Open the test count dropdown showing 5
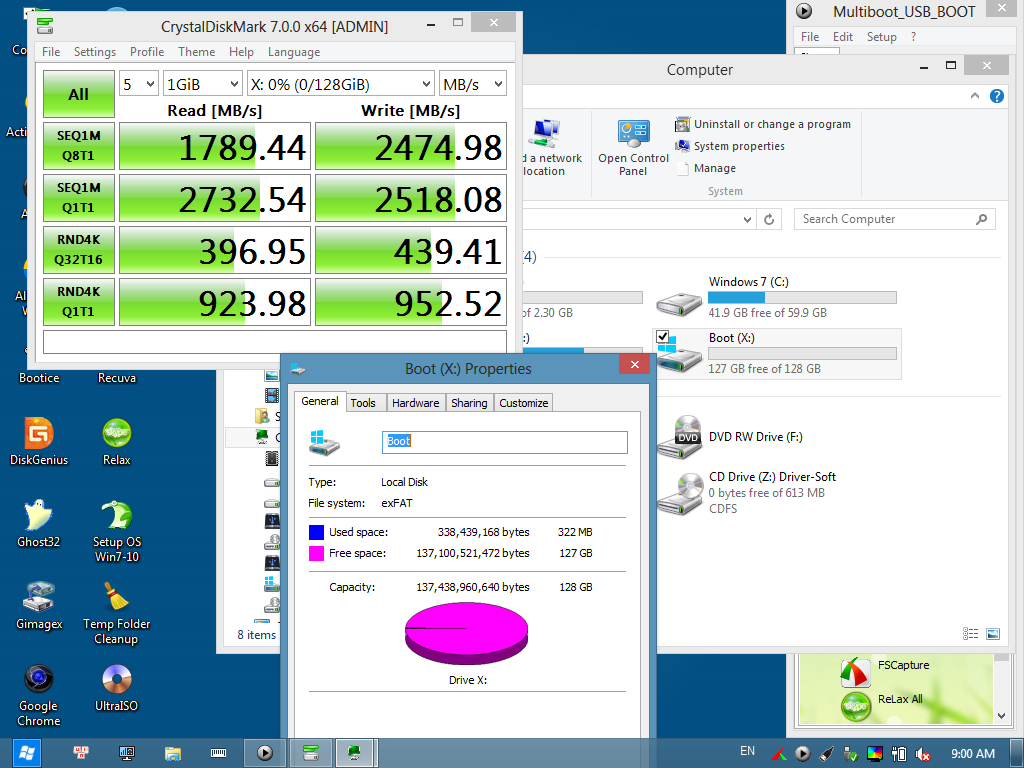 pos(138,84)
